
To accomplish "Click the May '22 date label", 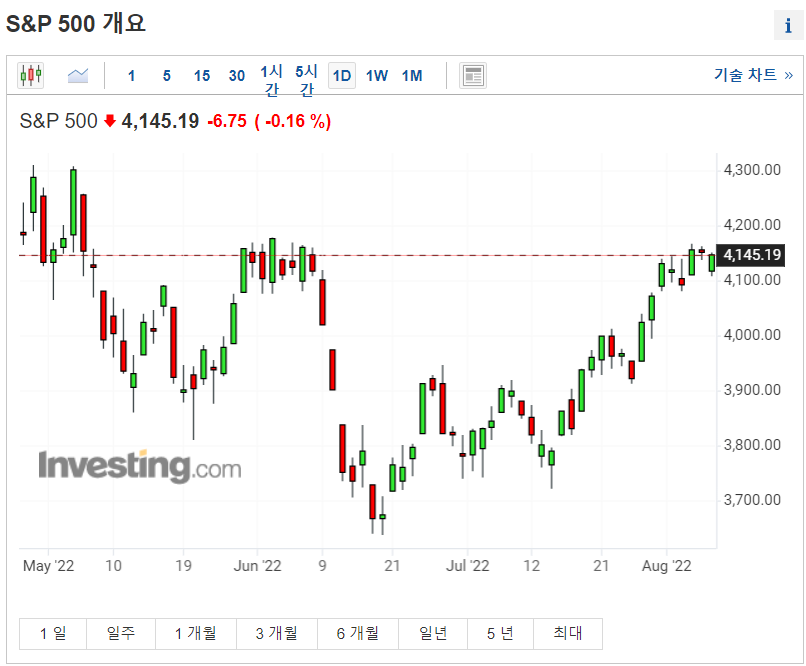I will click(x=48, y=566).
